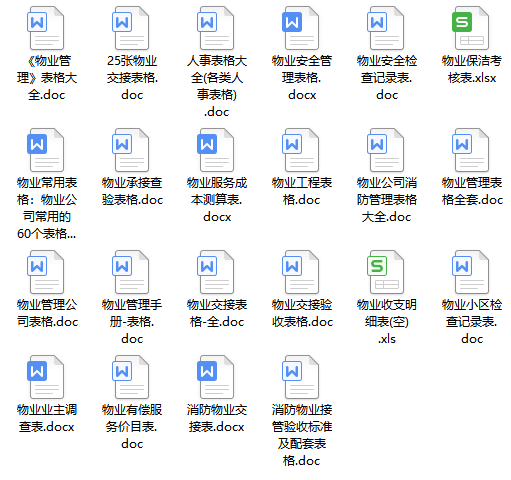511x480 pixels.
Task: Select 物业承接查验表格.doc file icon
Action: pyautogui.click(x=131, y=150)
